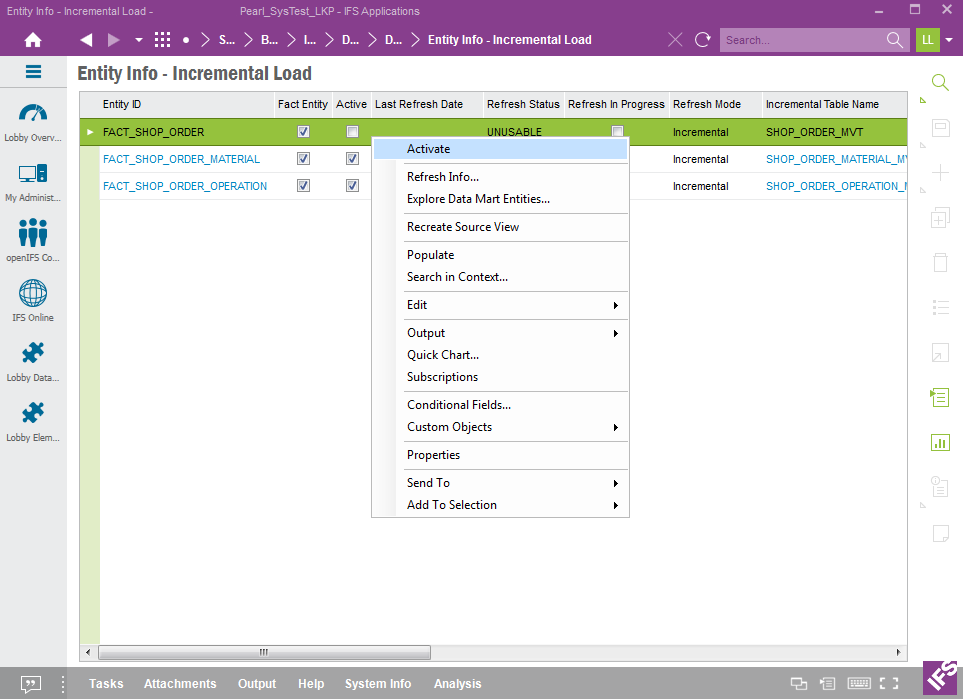Toggle the hamburger navigation menu
The height and width of the screenshot is (699, 963).
tap(33, 72)
